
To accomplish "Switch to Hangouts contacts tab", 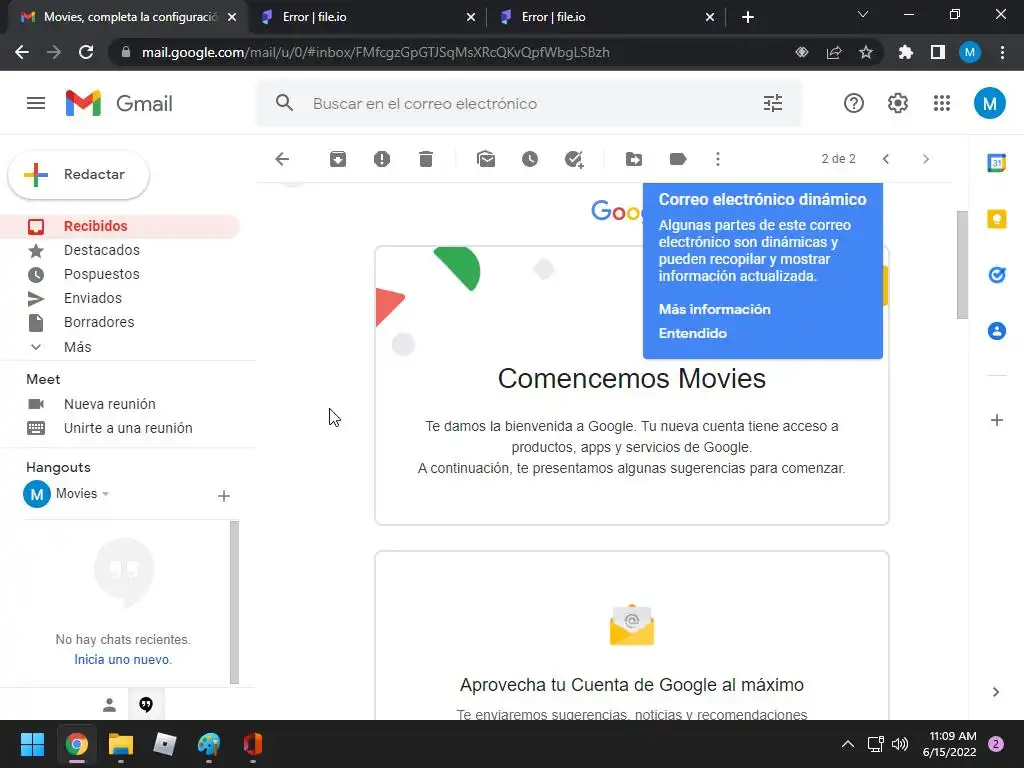I will tap(109, 705).
